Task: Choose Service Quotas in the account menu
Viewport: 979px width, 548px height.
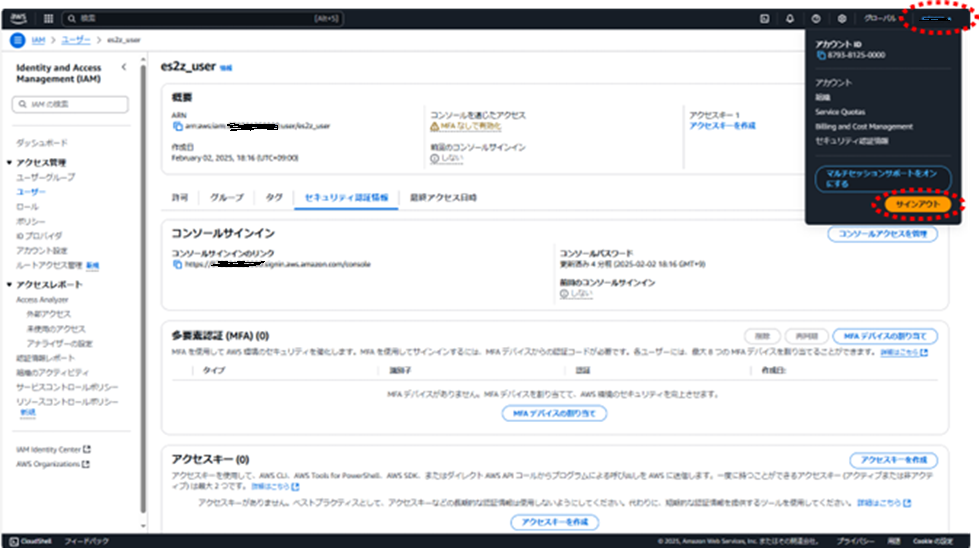Action: 840,112
